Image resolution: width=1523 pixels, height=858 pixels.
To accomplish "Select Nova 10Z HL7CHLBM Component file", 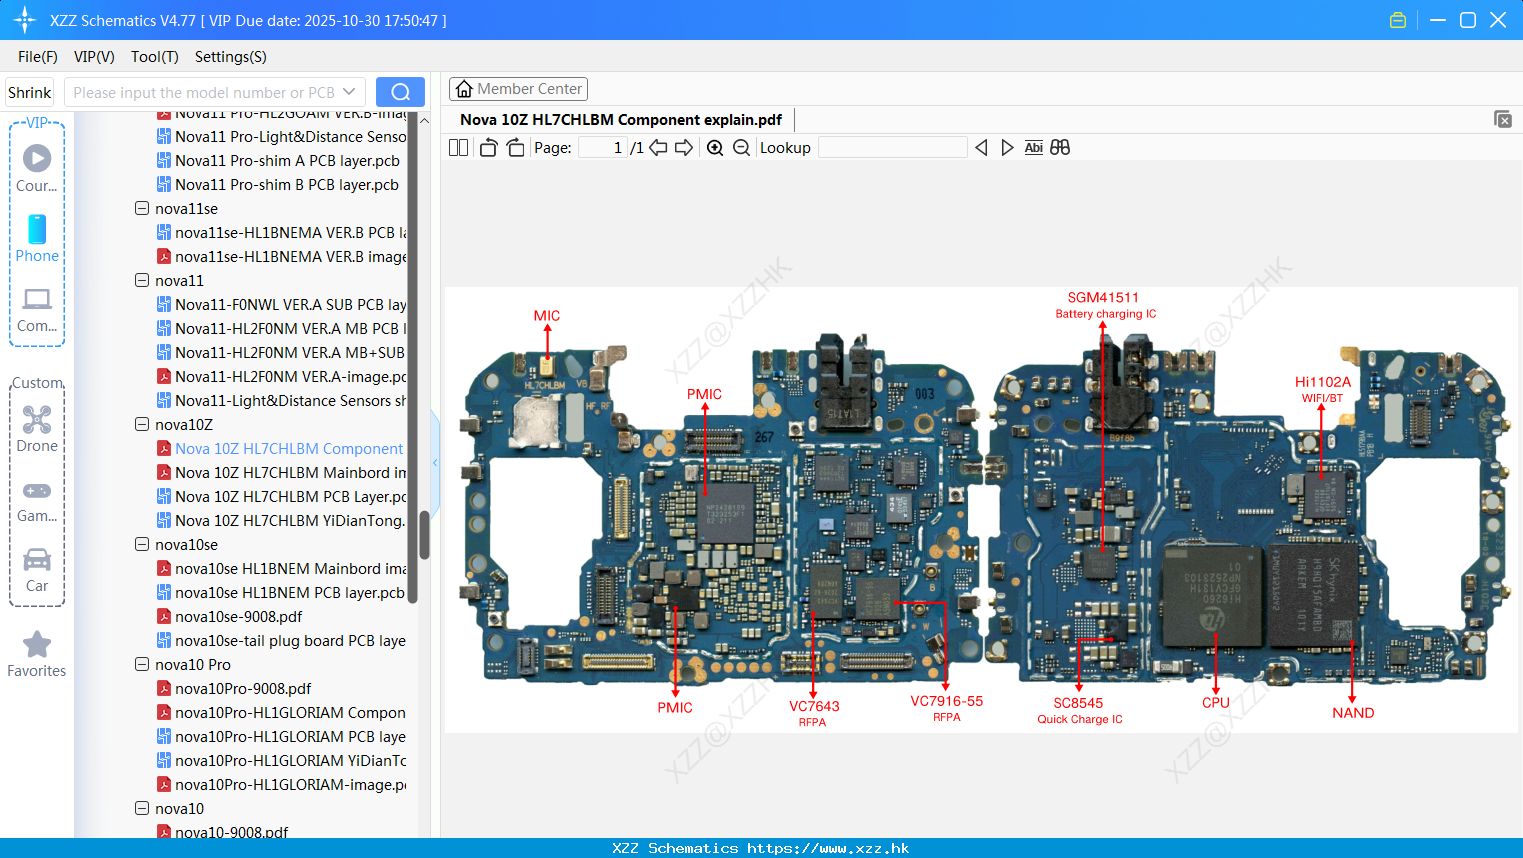I will pos(282,448).
